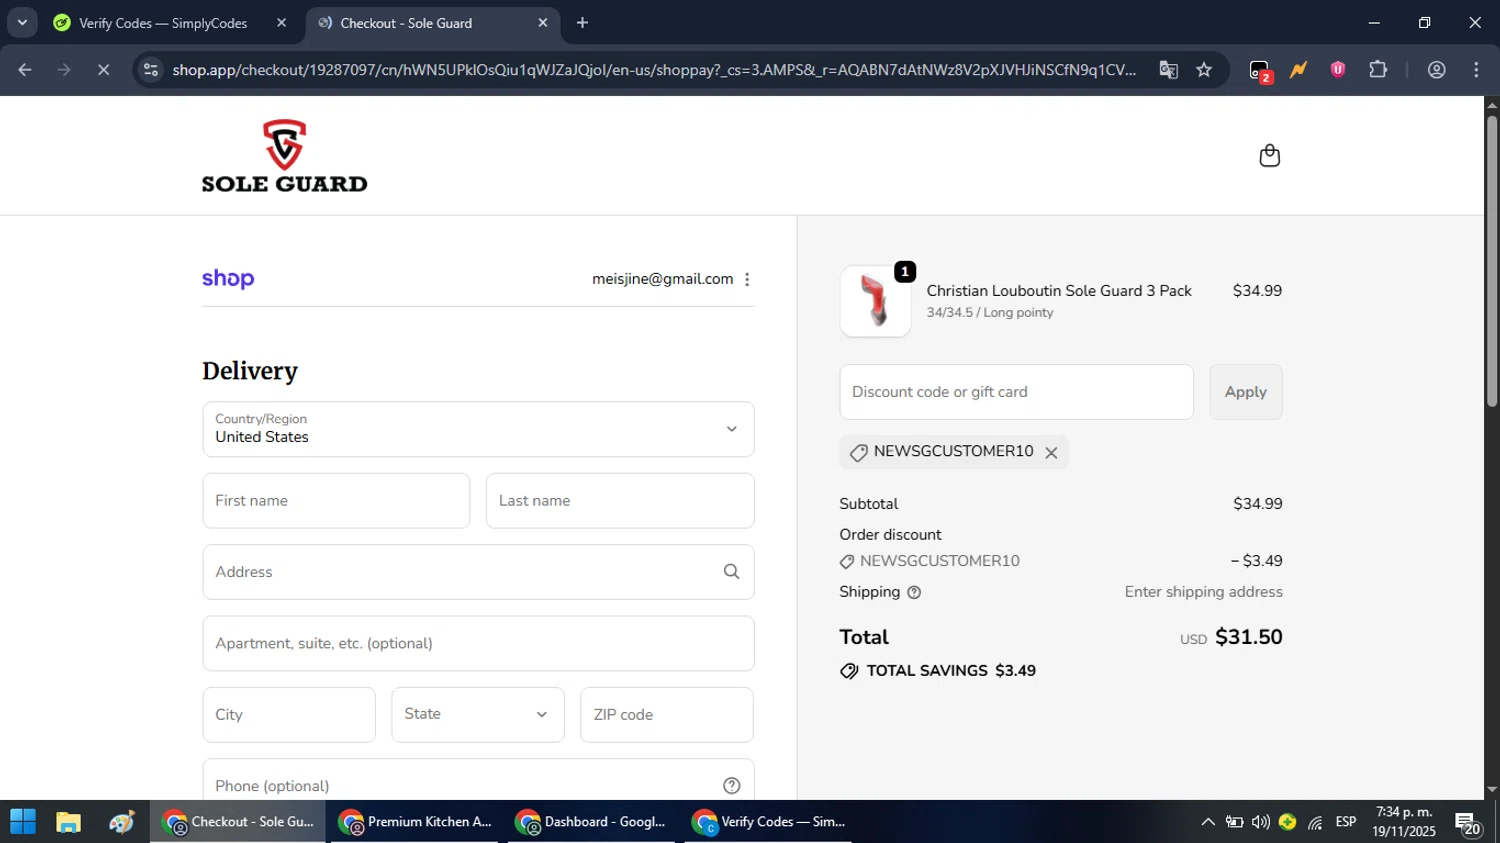Click the Apartment, suite field

(x=478, y=643)
